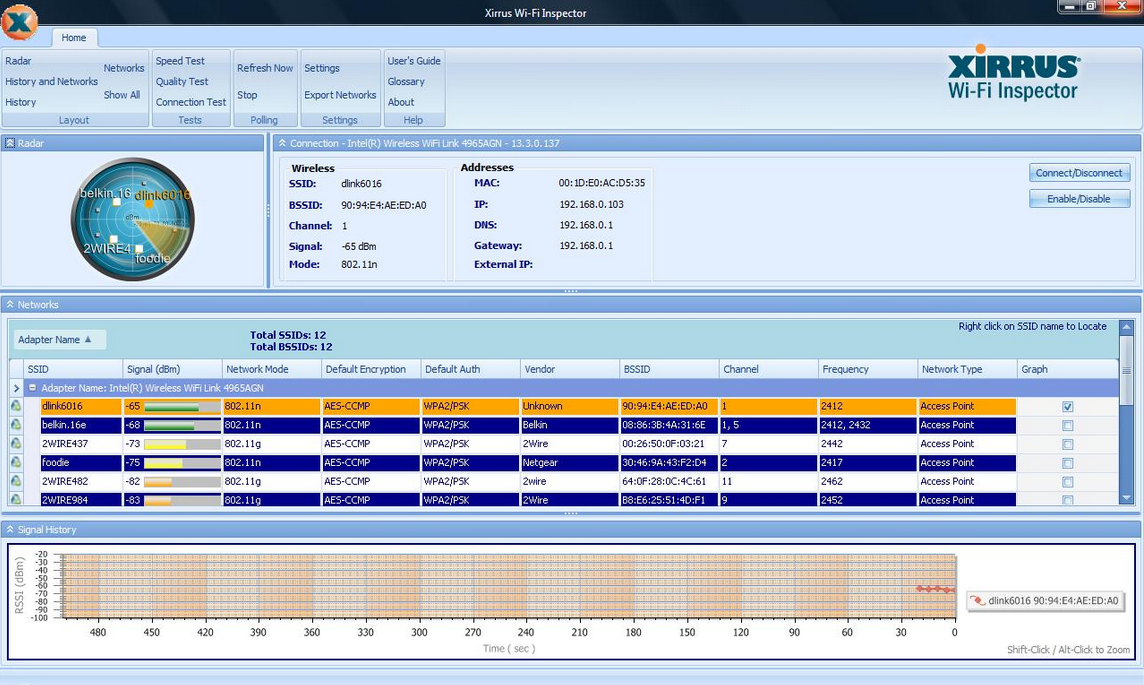Click the 2WIRE4 marker on the radar
Image resolution: width=1144 pixels, height=685 pixels.
tap(113, 239)
